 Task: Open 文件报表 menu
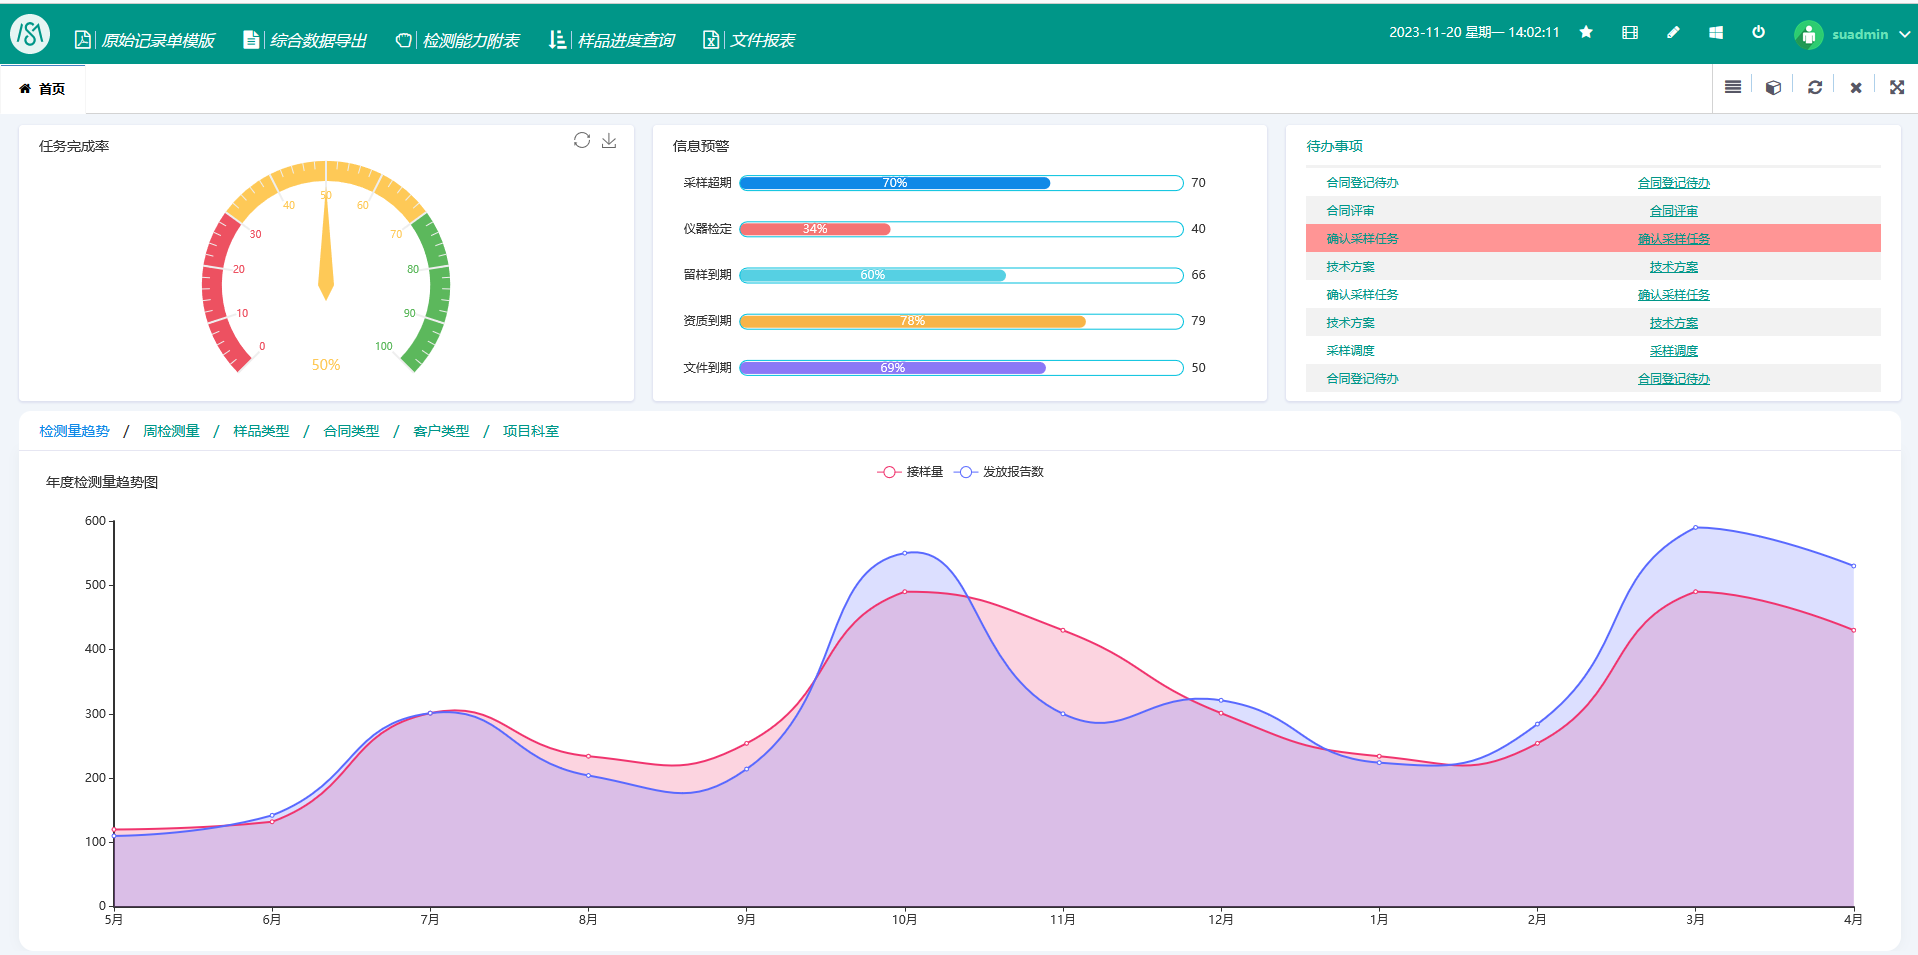pos(749,40)
